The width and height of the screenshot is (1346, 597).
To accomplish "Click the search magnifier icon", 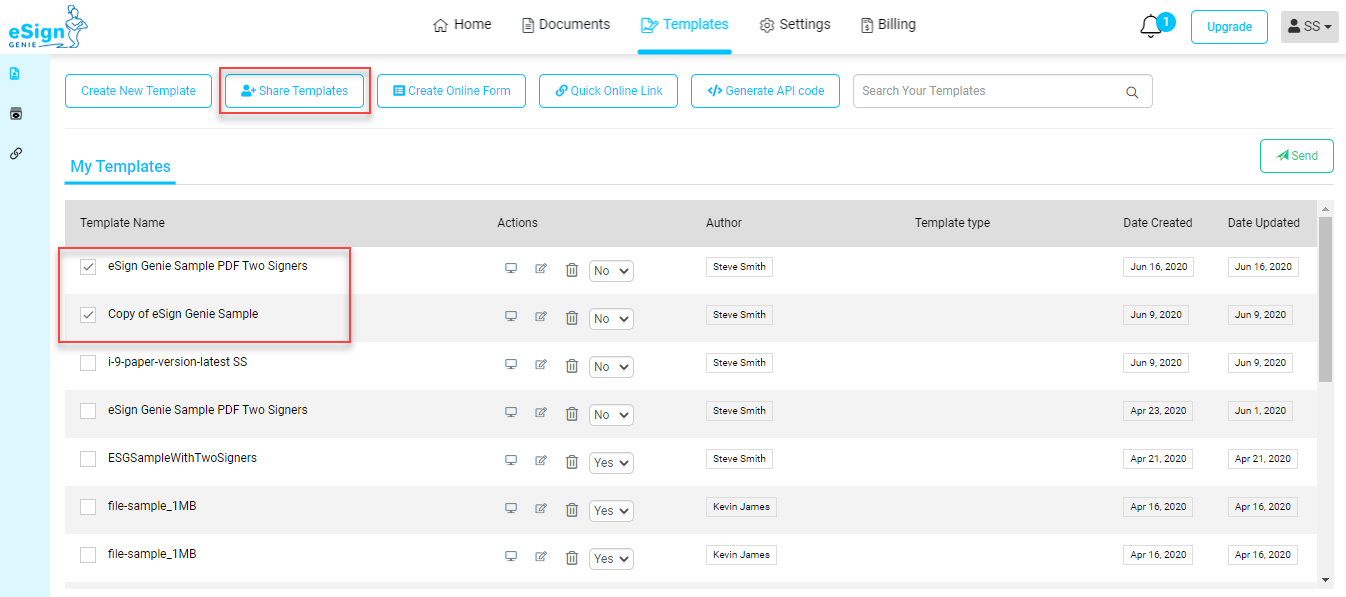I will point(1132,92).
